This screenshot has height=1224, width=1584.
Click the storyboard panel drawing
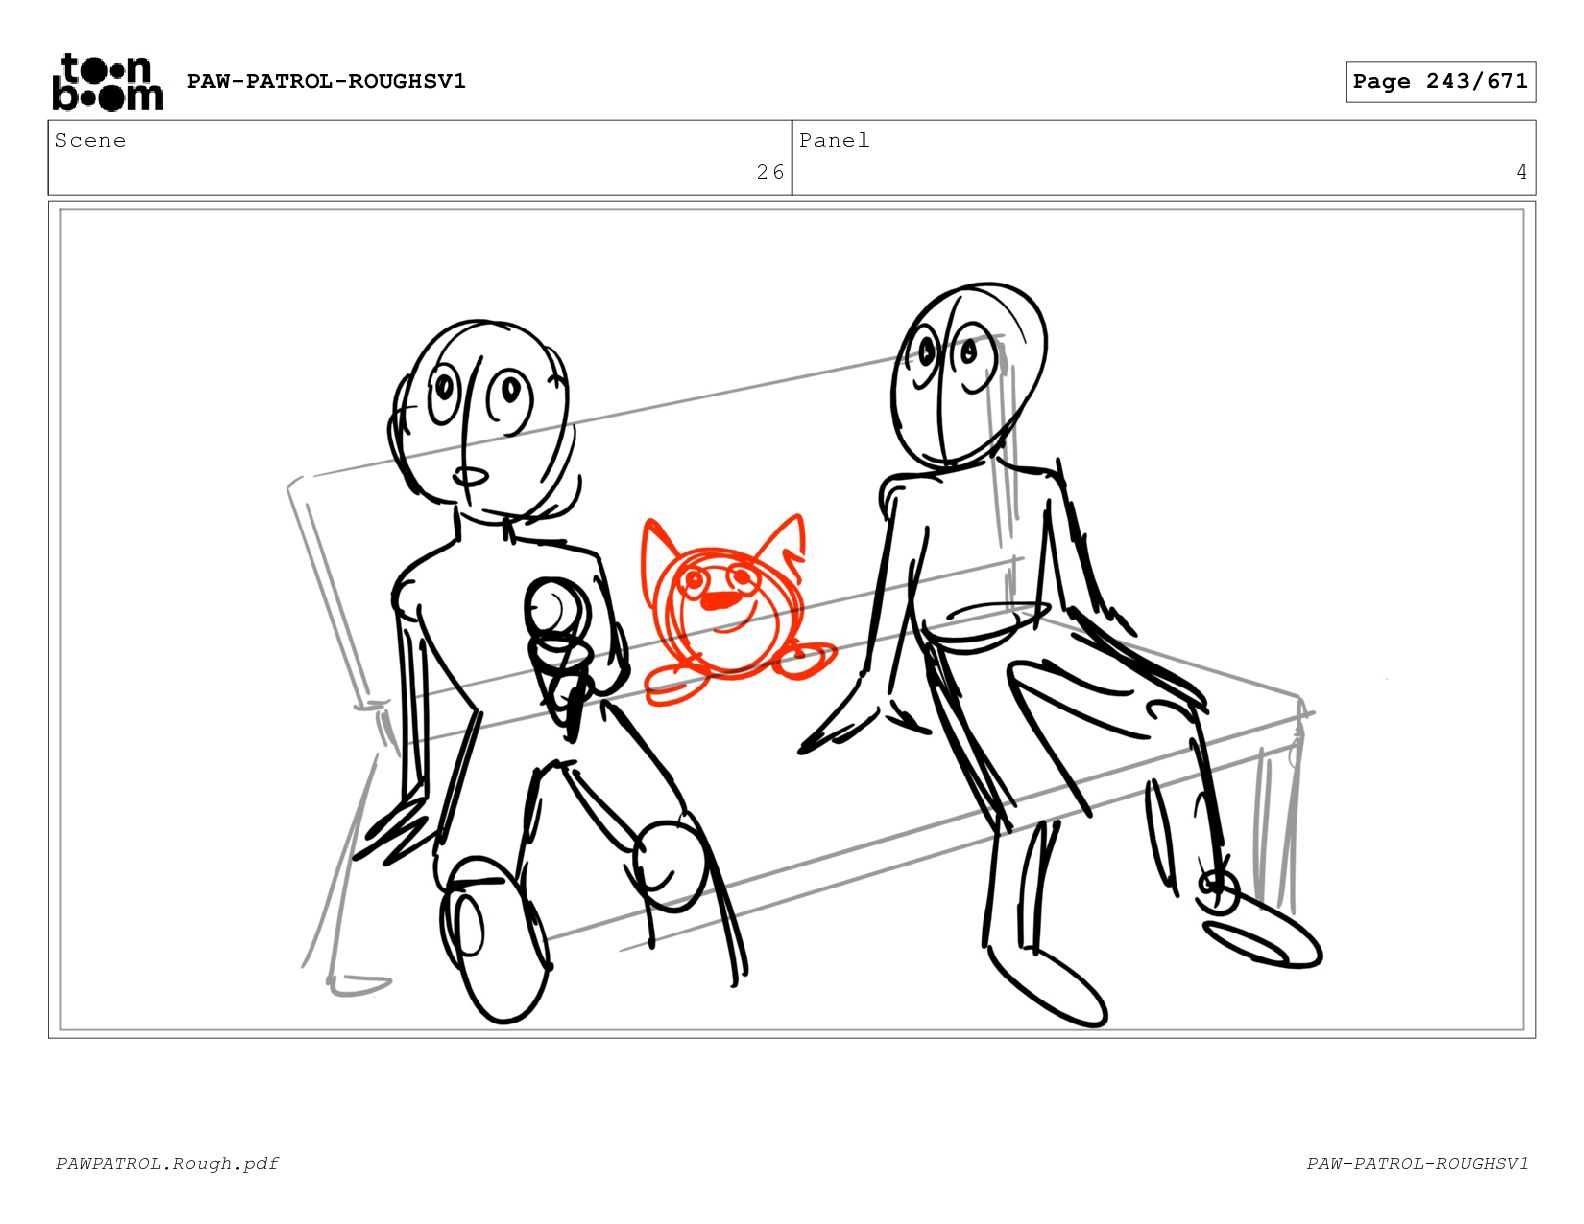pos(792,619)
